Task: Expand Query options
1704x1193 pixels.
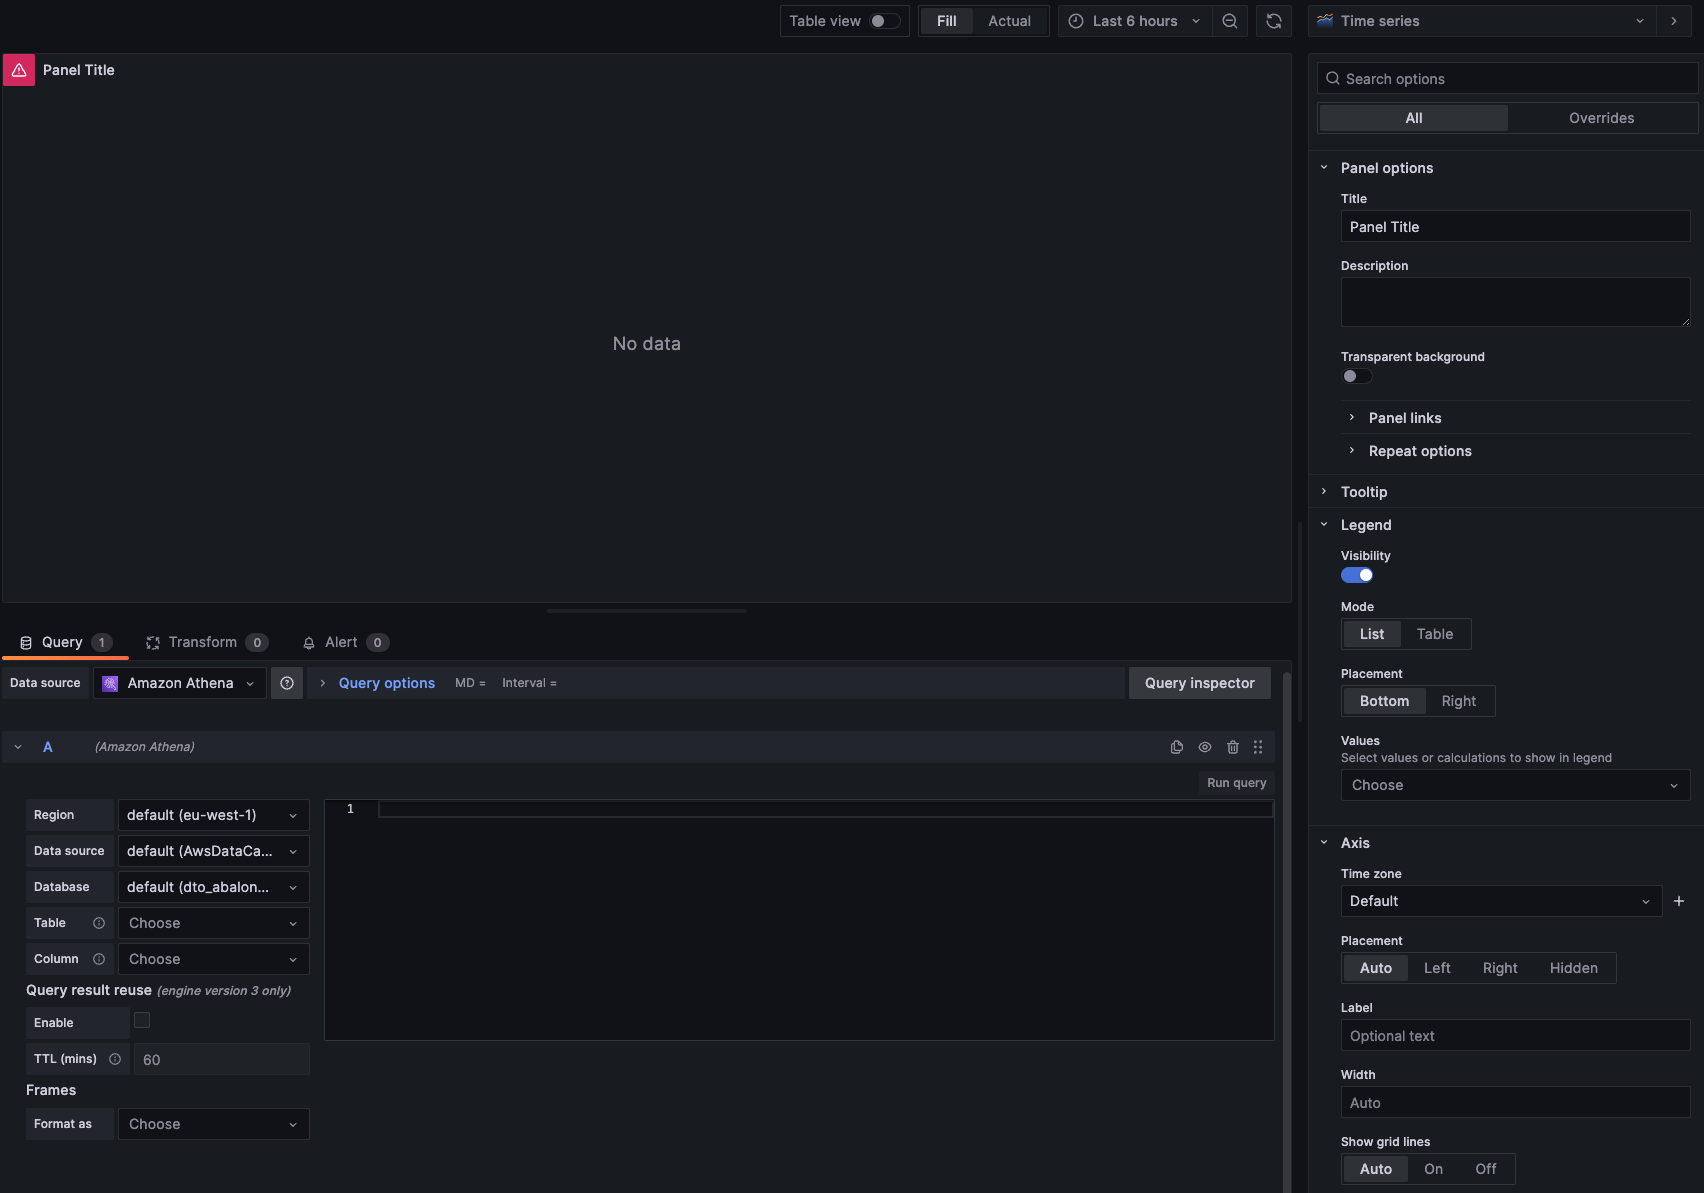Action: tap(386, 683)
